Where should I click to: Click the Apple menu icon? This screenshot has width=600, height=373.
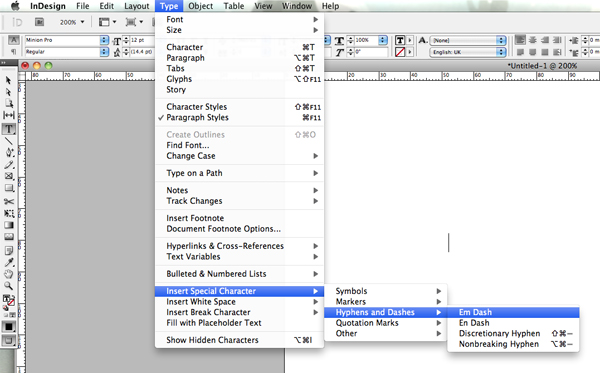click(x=15, y=6)
